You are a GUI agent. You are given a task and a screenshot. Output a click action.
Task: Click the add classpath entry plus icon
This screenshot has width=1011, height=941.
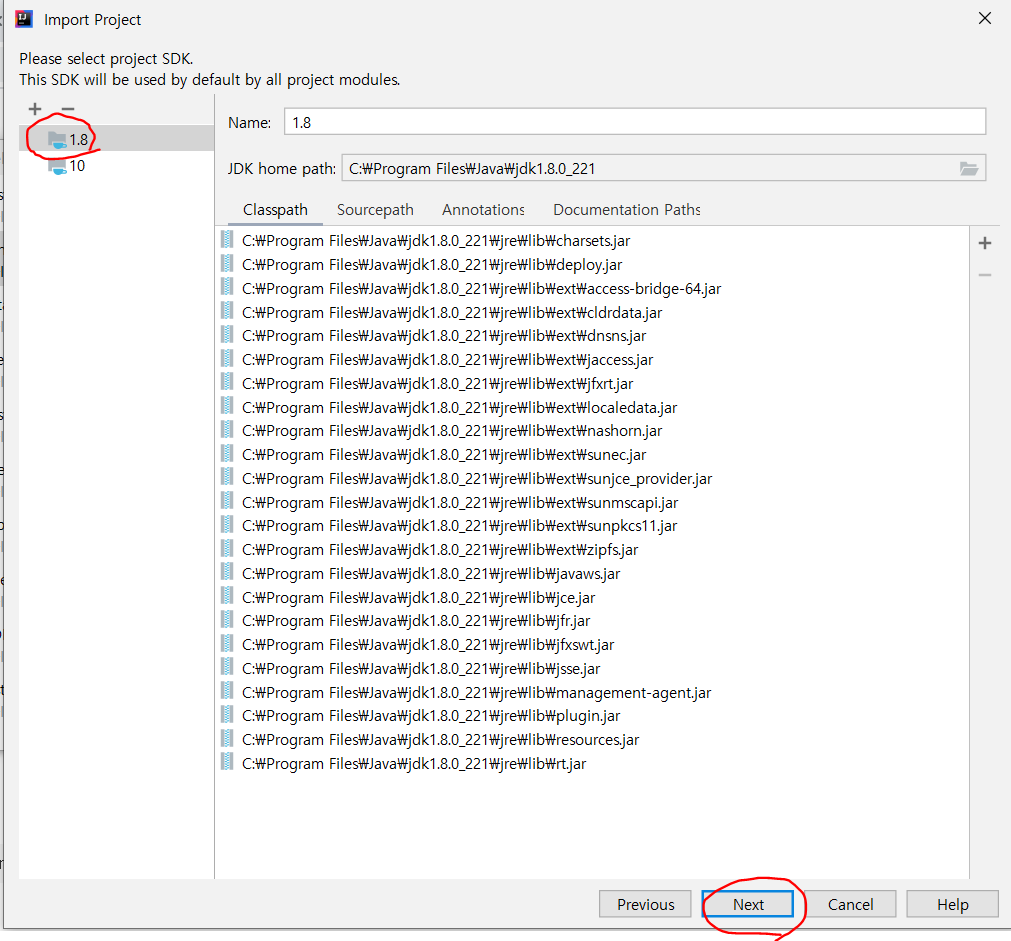coord(985,243)
